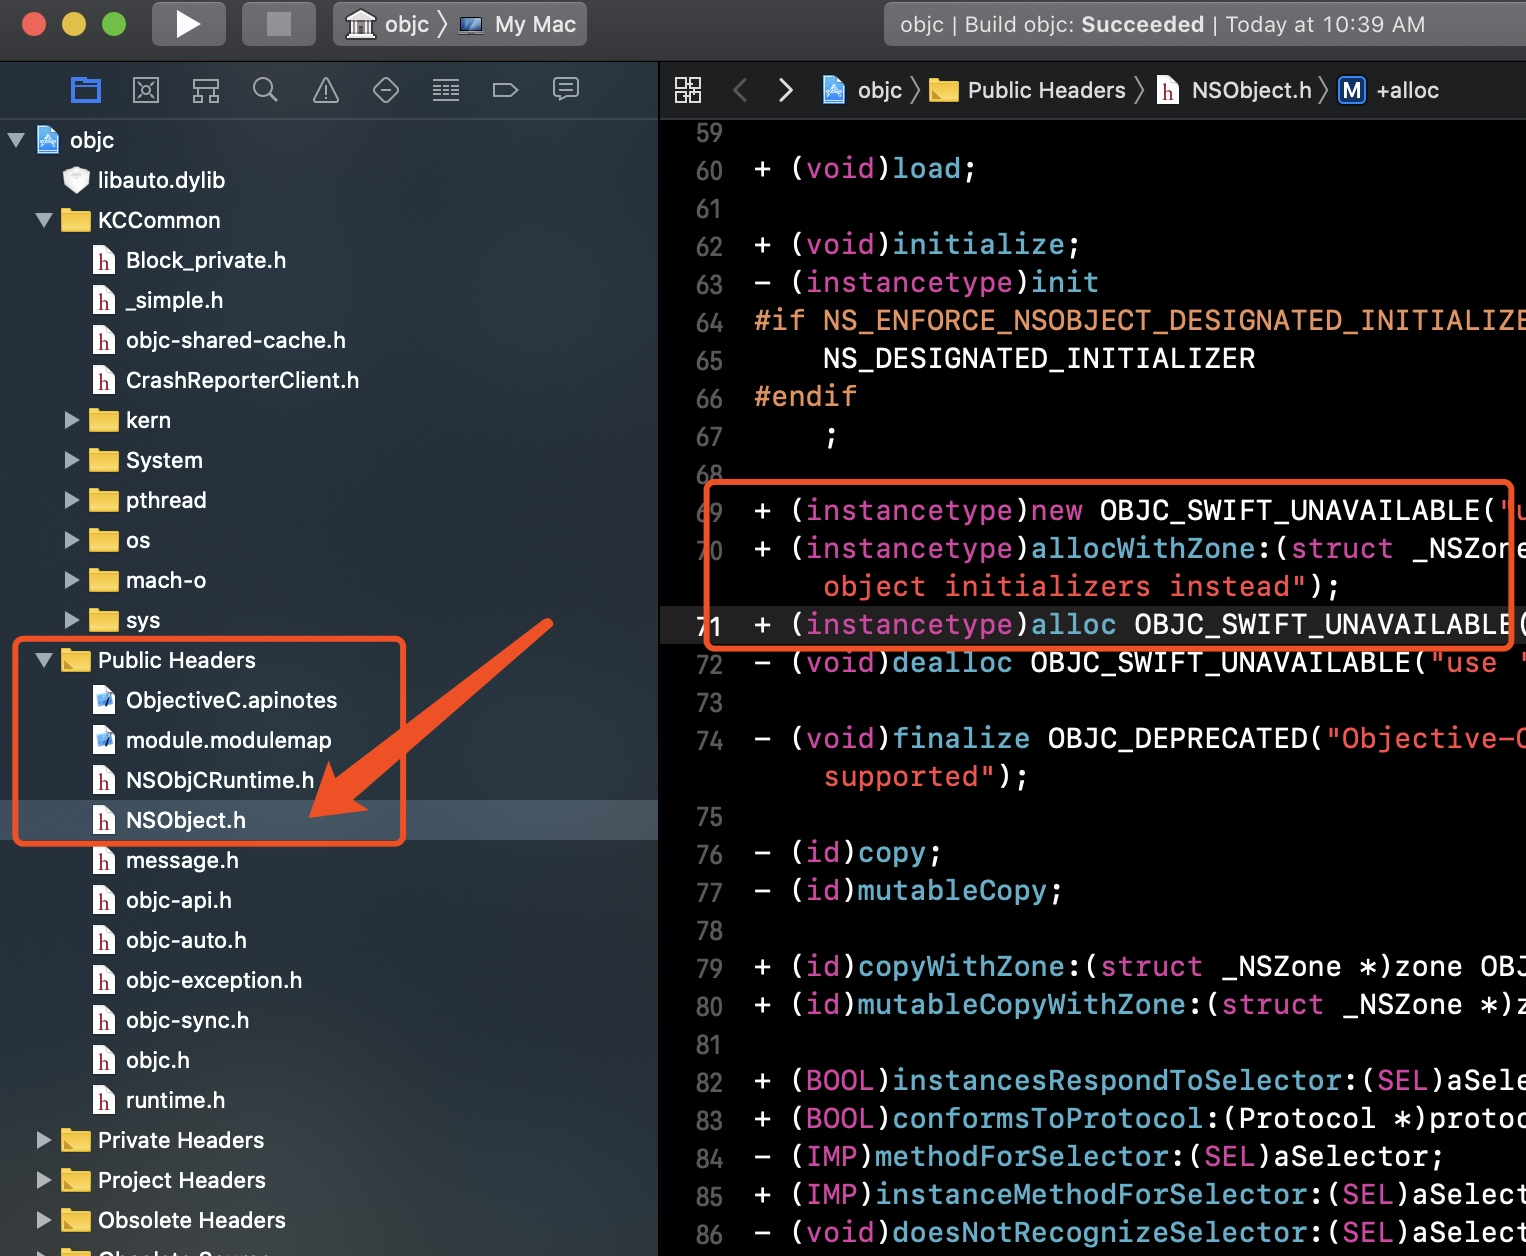The image size is (1526, 1256).
Task: Collapse the objc project root
Action: [16, 140]
